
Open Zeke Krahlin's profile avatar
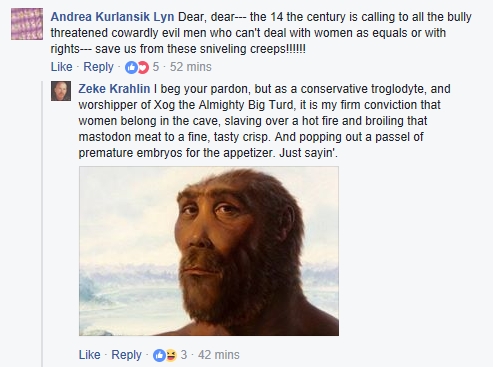61,91
